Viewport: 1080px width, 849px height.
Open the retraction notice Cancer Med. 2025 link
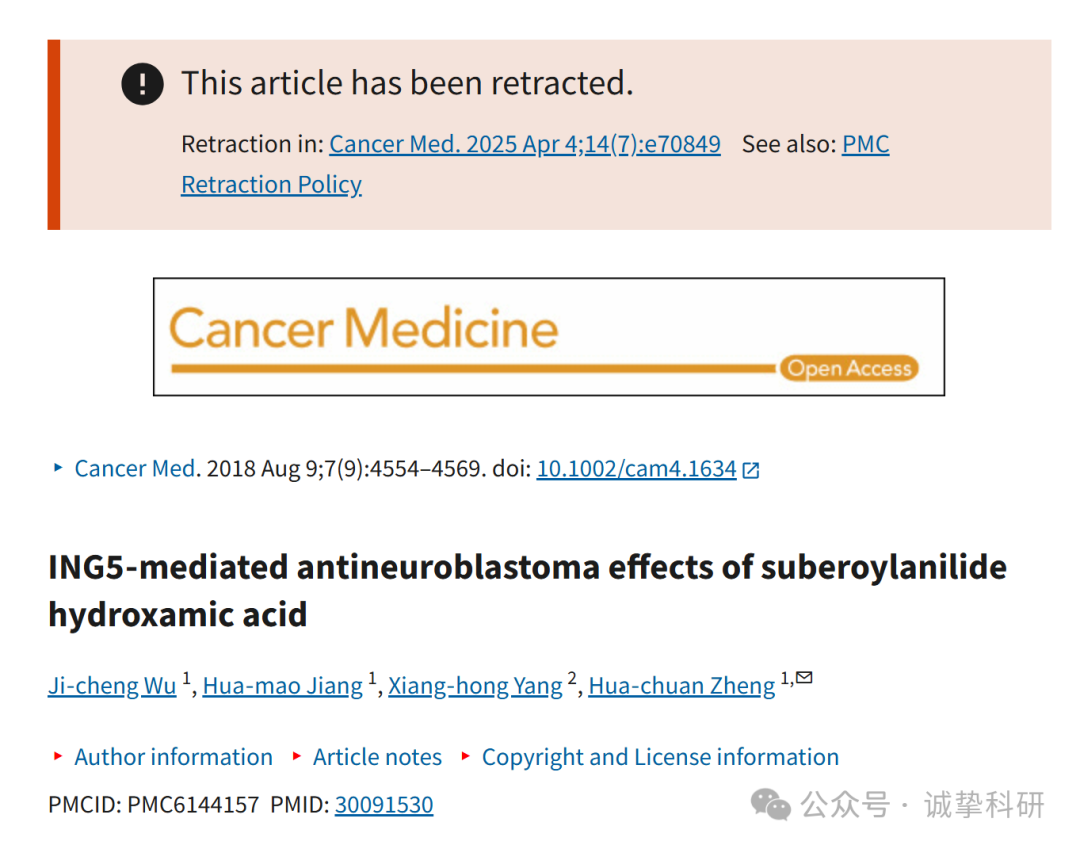[x=525, y=144]
